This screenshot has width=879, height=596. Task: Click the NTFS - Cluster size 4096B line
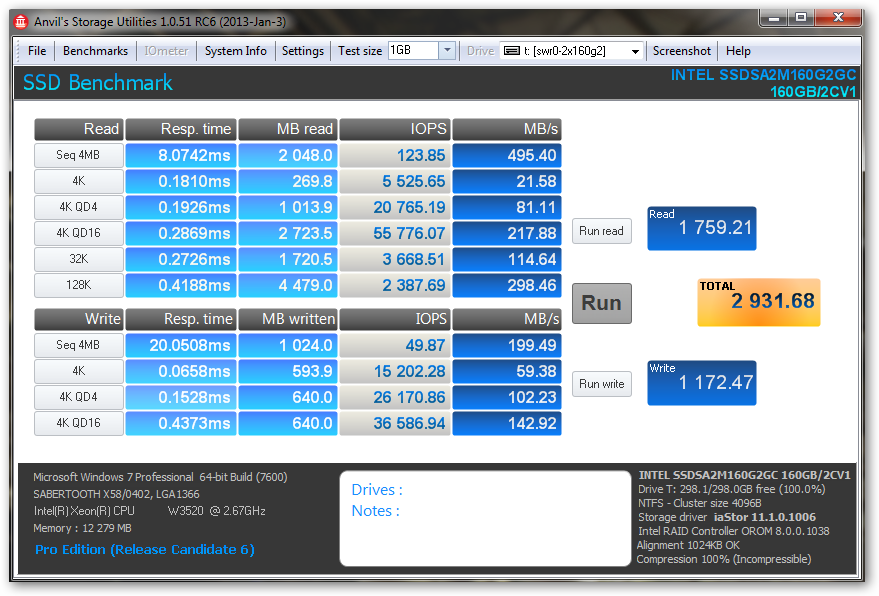coord(700,503)
